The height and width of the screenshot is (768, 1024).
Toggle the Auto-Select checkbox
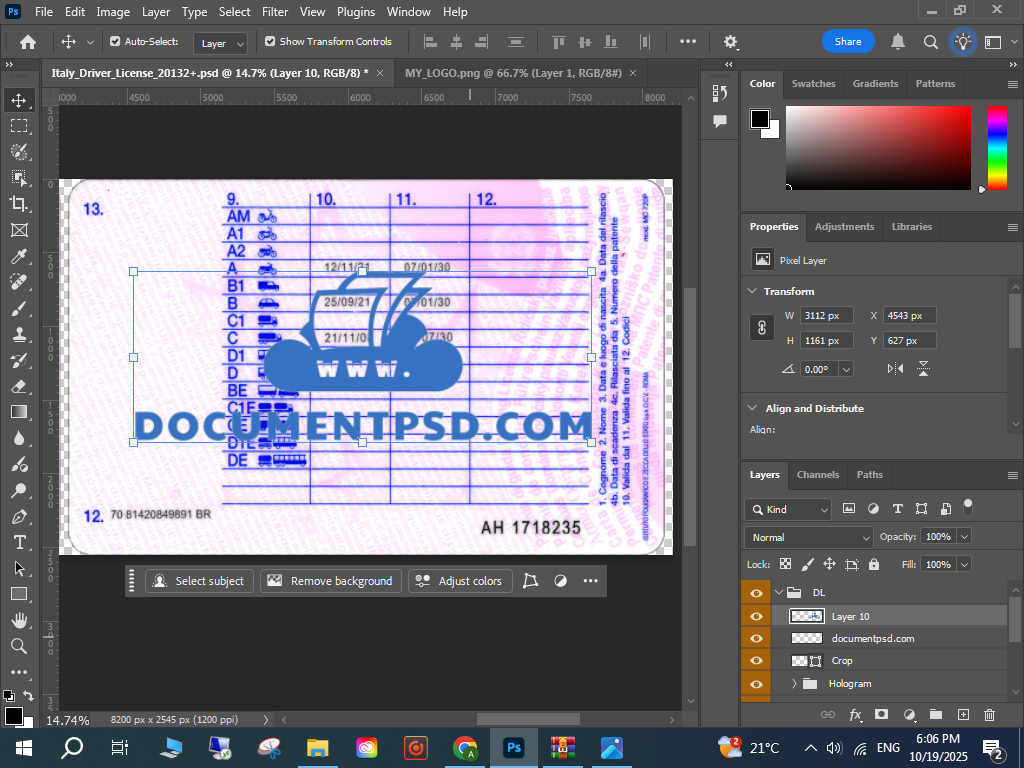(115, 42)
